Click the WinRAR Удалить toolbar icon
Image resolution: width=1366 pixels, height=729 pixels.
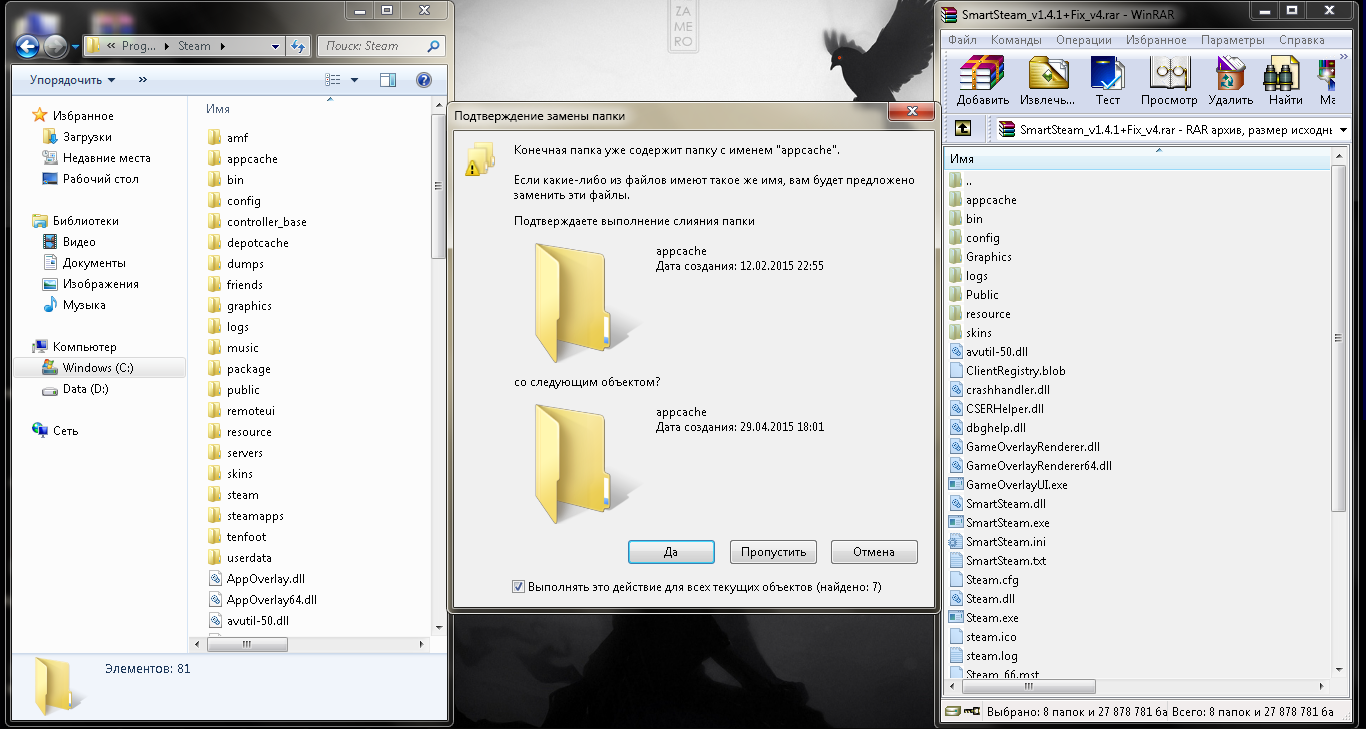pyautogui.click(x=1230, y=81)
